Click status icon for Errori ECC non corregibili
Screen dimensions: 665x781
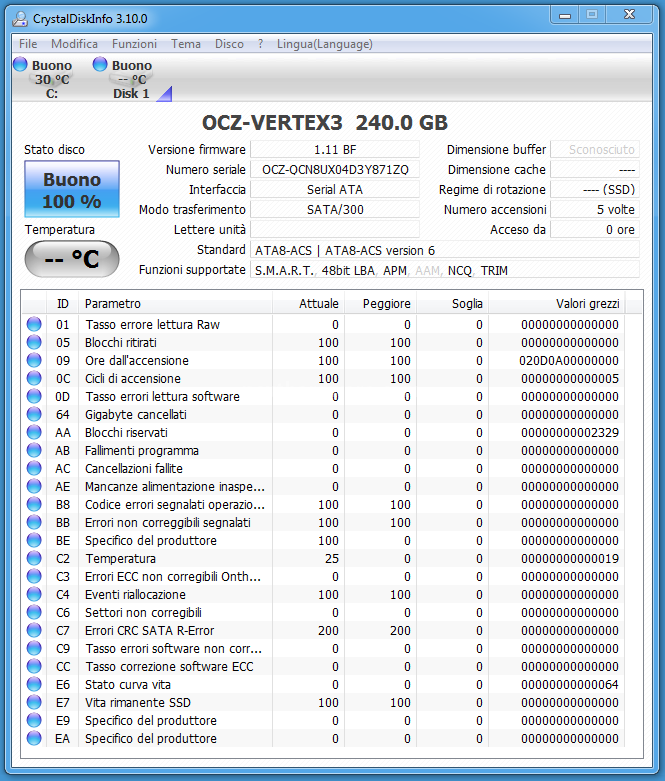(x=34, y=576)
